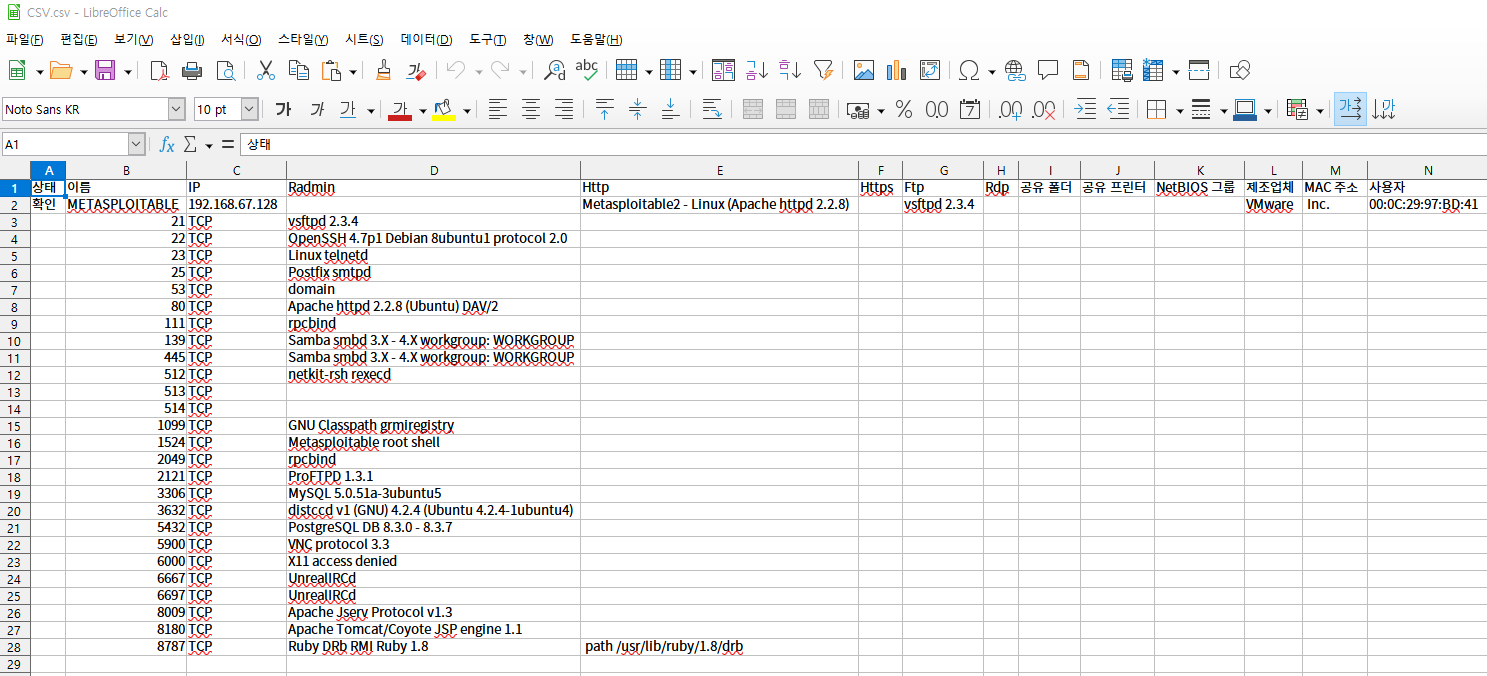Select column D header
The height and width of the screenshot is (676, 1487).
(433, 170)
